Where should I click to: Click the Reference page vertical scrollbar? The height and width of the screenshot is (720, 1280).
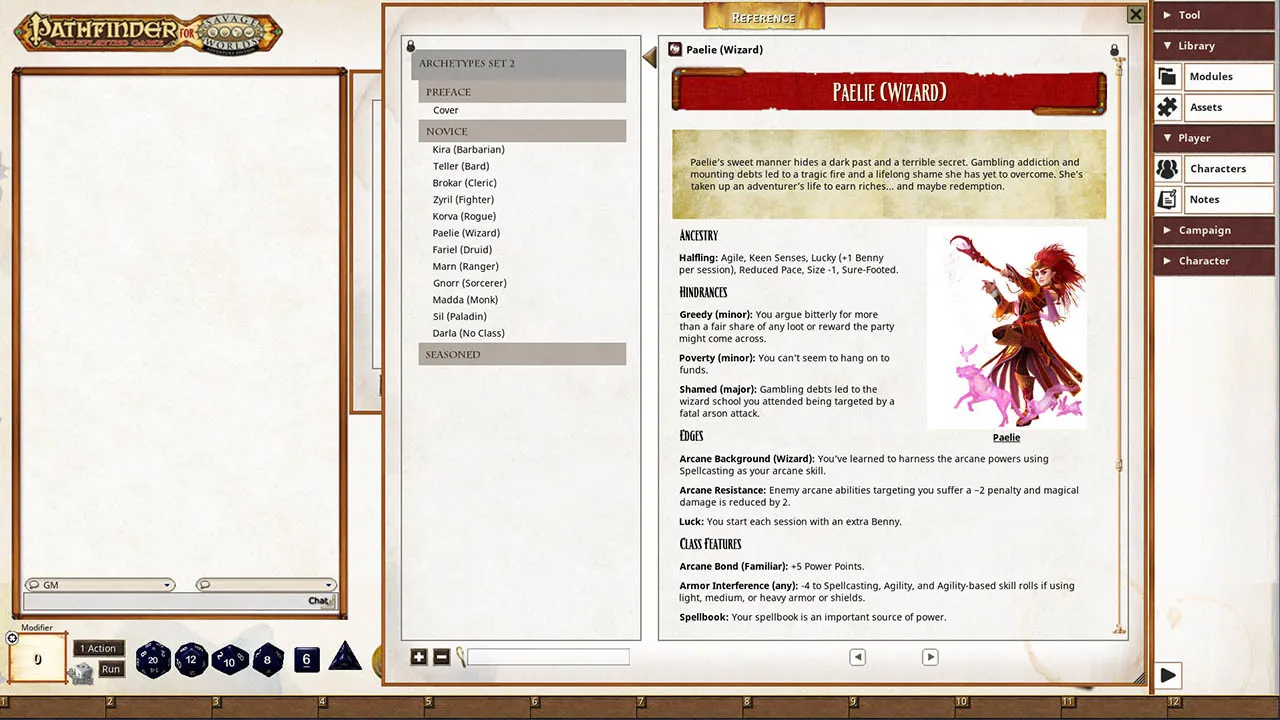[x=1119, y=345]
